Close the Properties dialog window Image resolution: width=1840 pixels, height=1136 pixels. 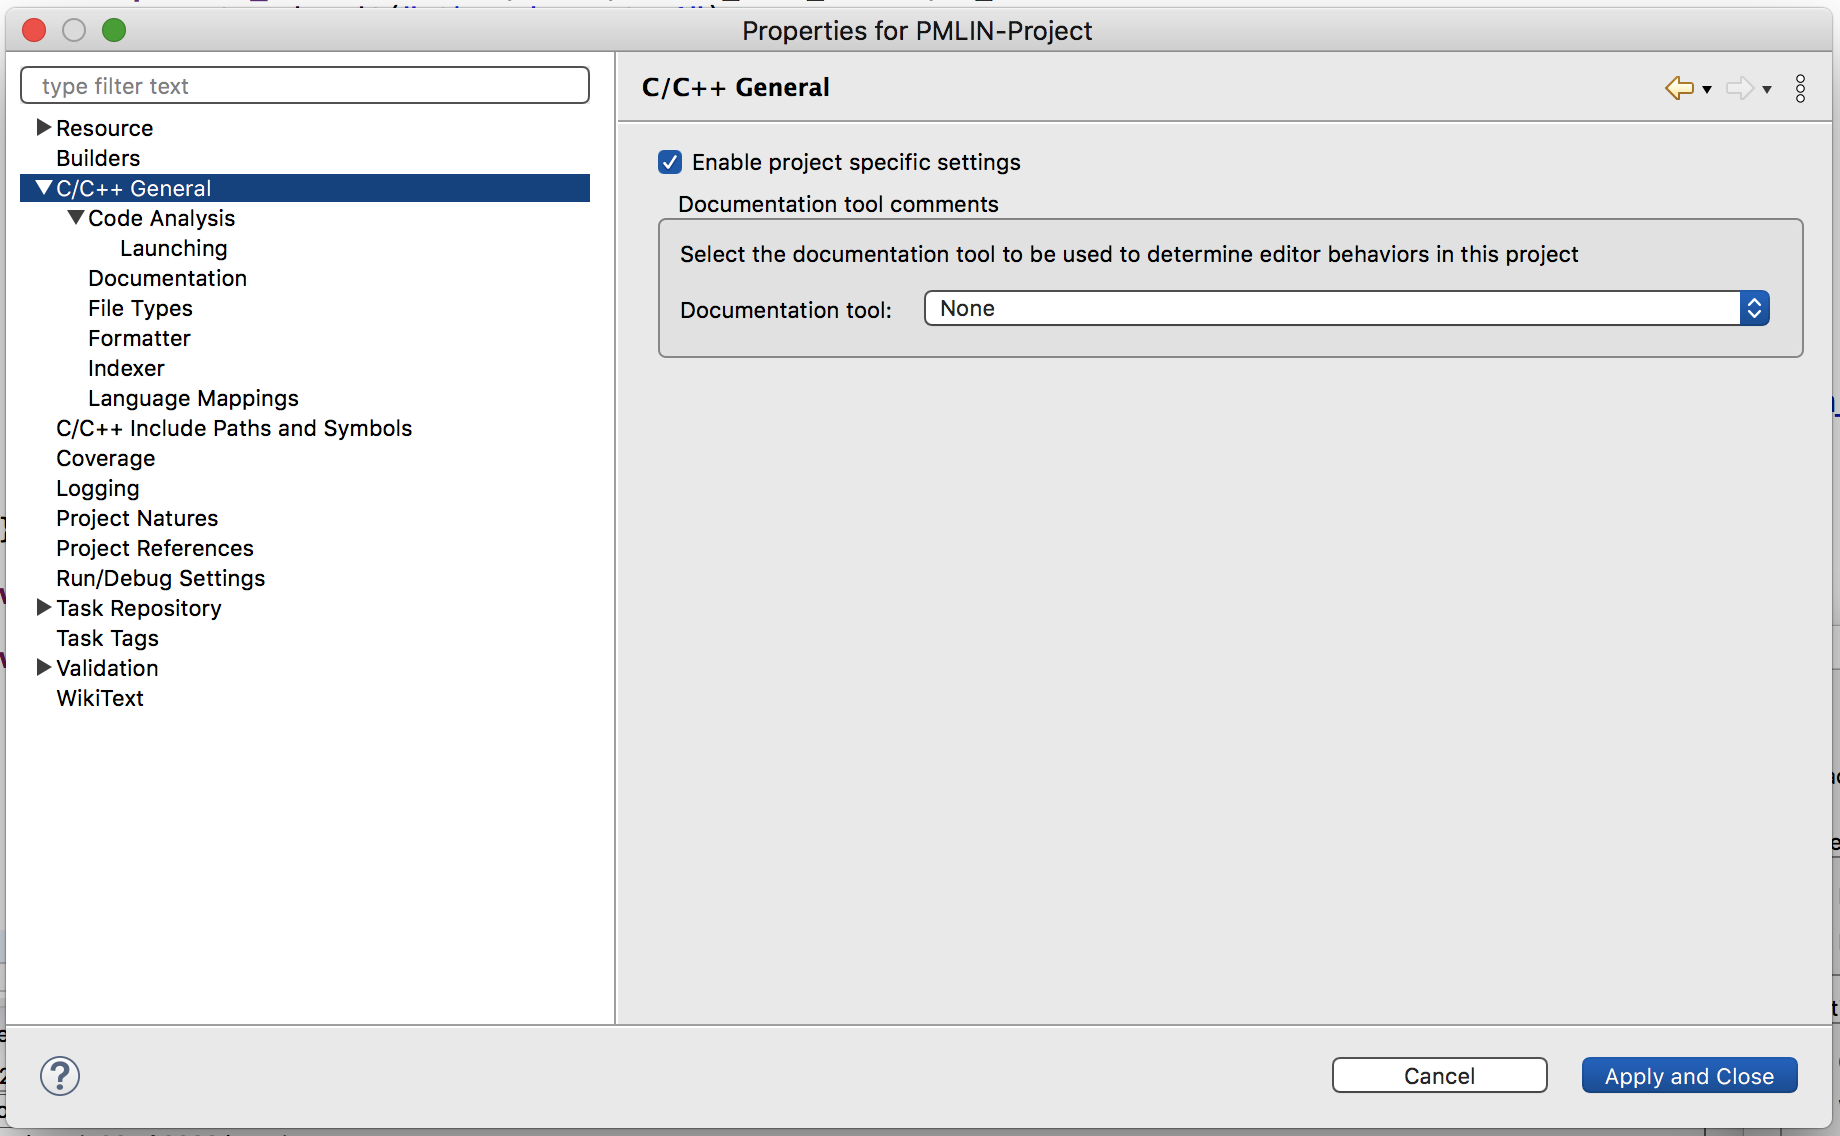(34, 30)
